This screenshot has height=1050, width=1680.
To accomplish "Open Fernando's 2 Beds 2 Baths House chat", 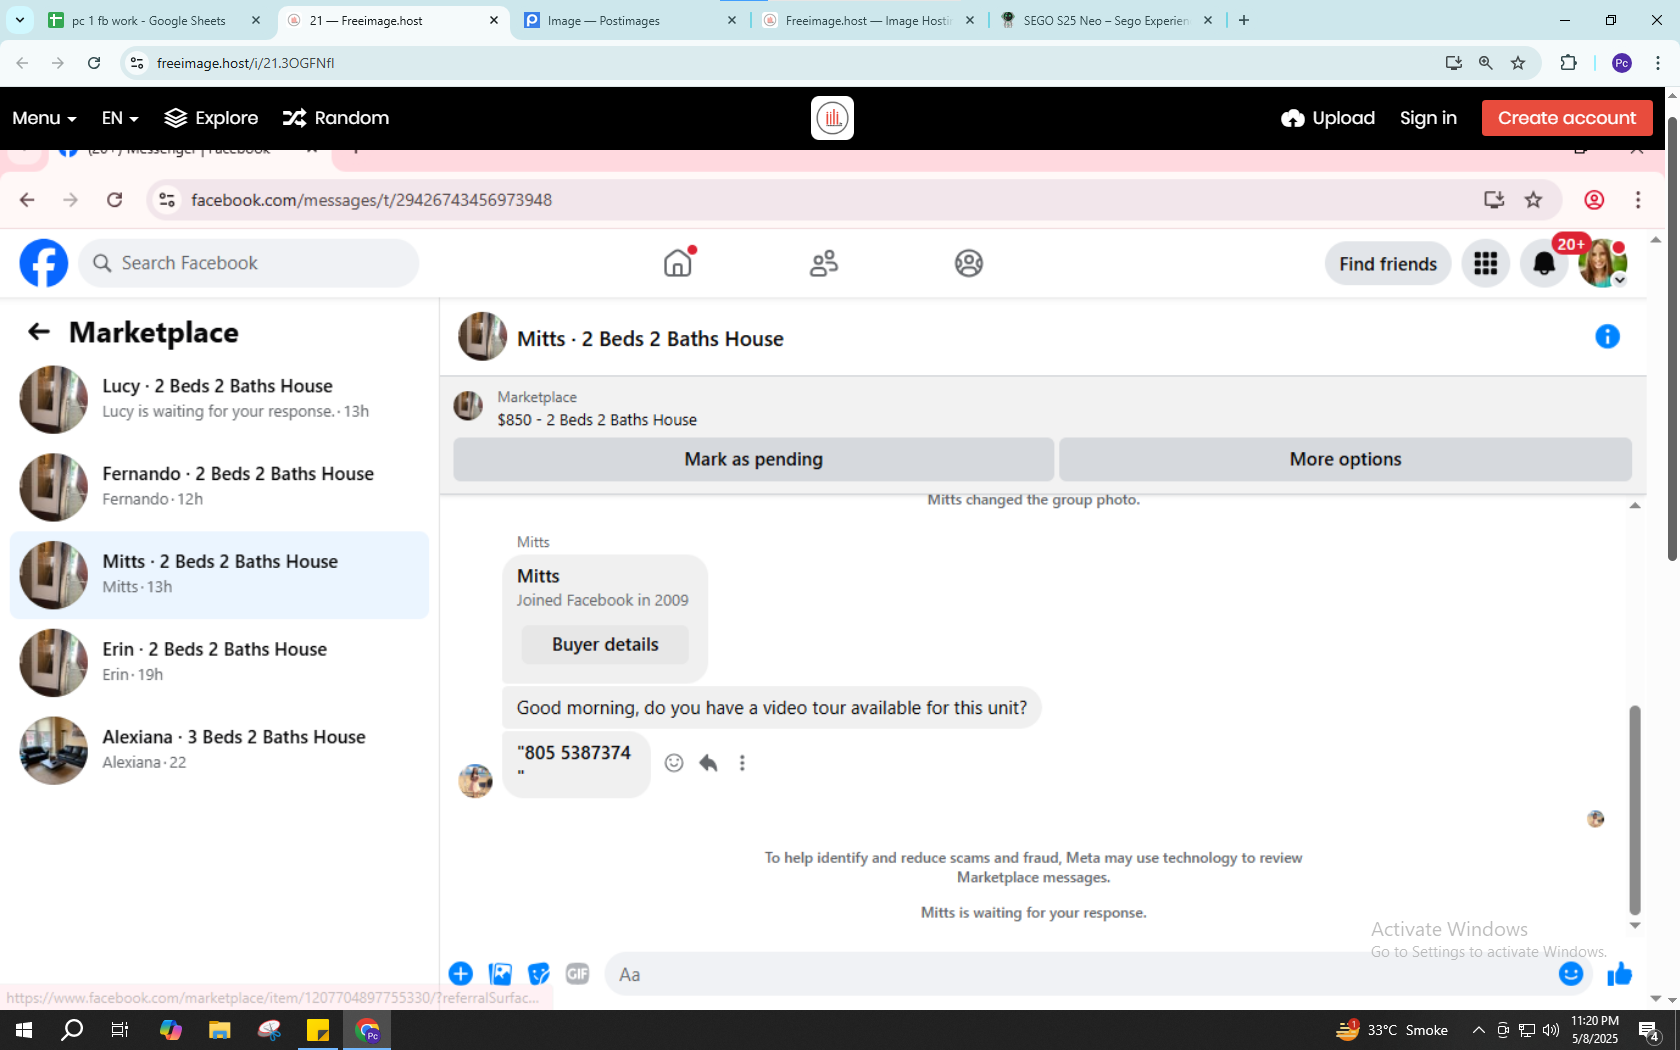I will (219, 487).
